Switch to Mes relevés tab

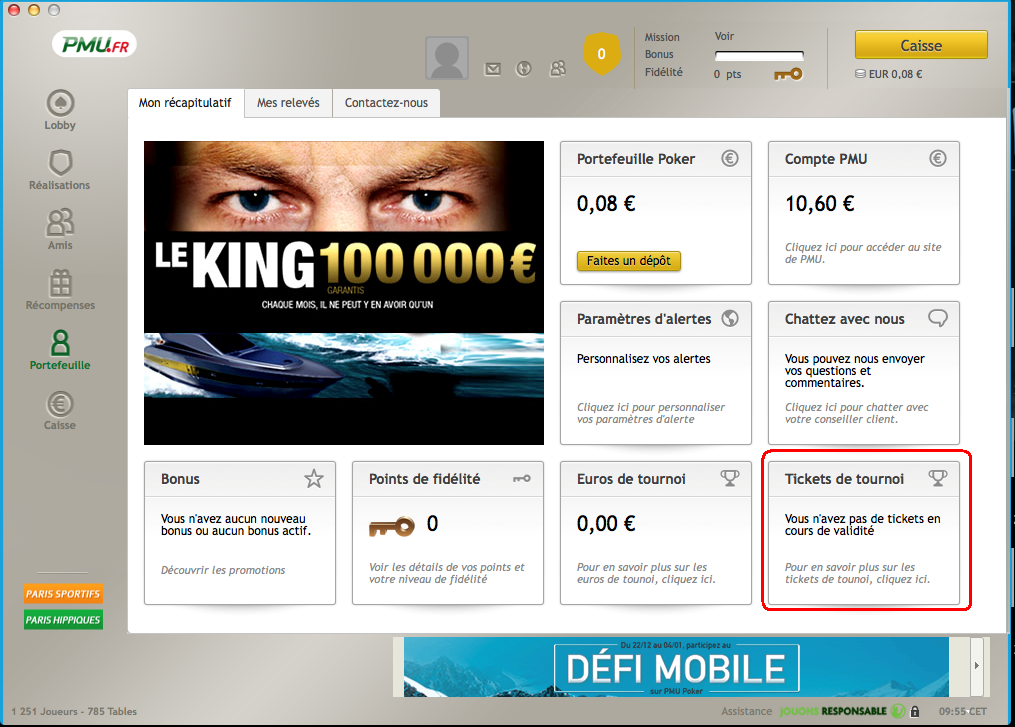coord(288,103)
